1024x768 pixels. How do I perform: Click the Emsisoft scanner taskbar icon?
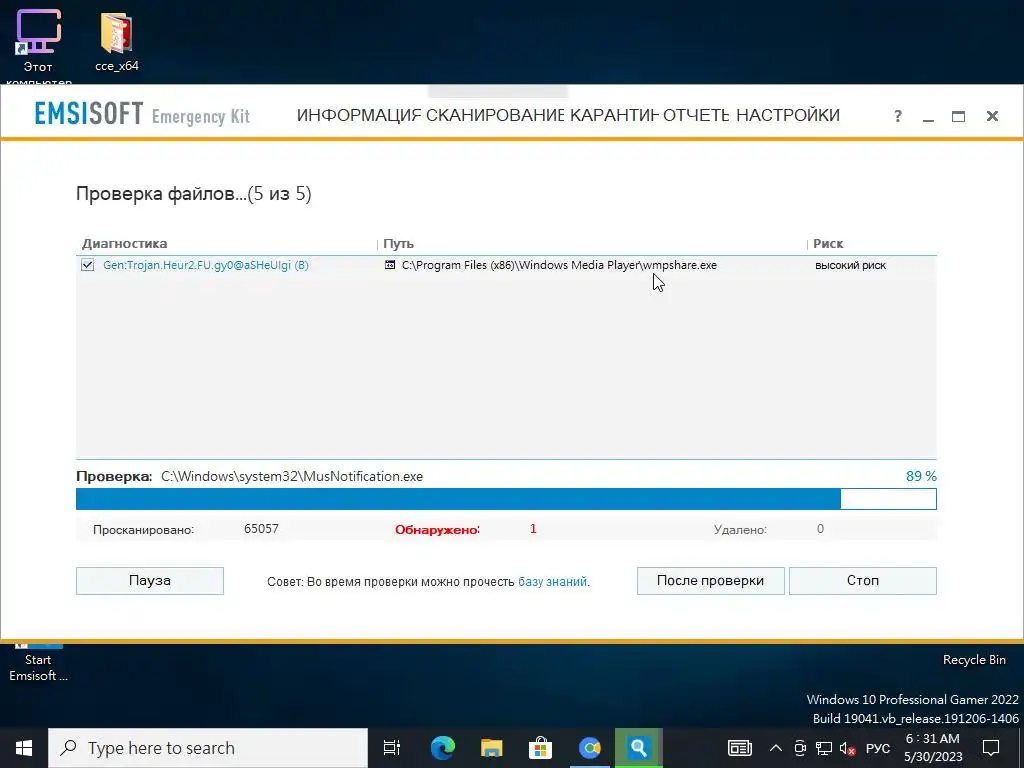tap(639, 748)
